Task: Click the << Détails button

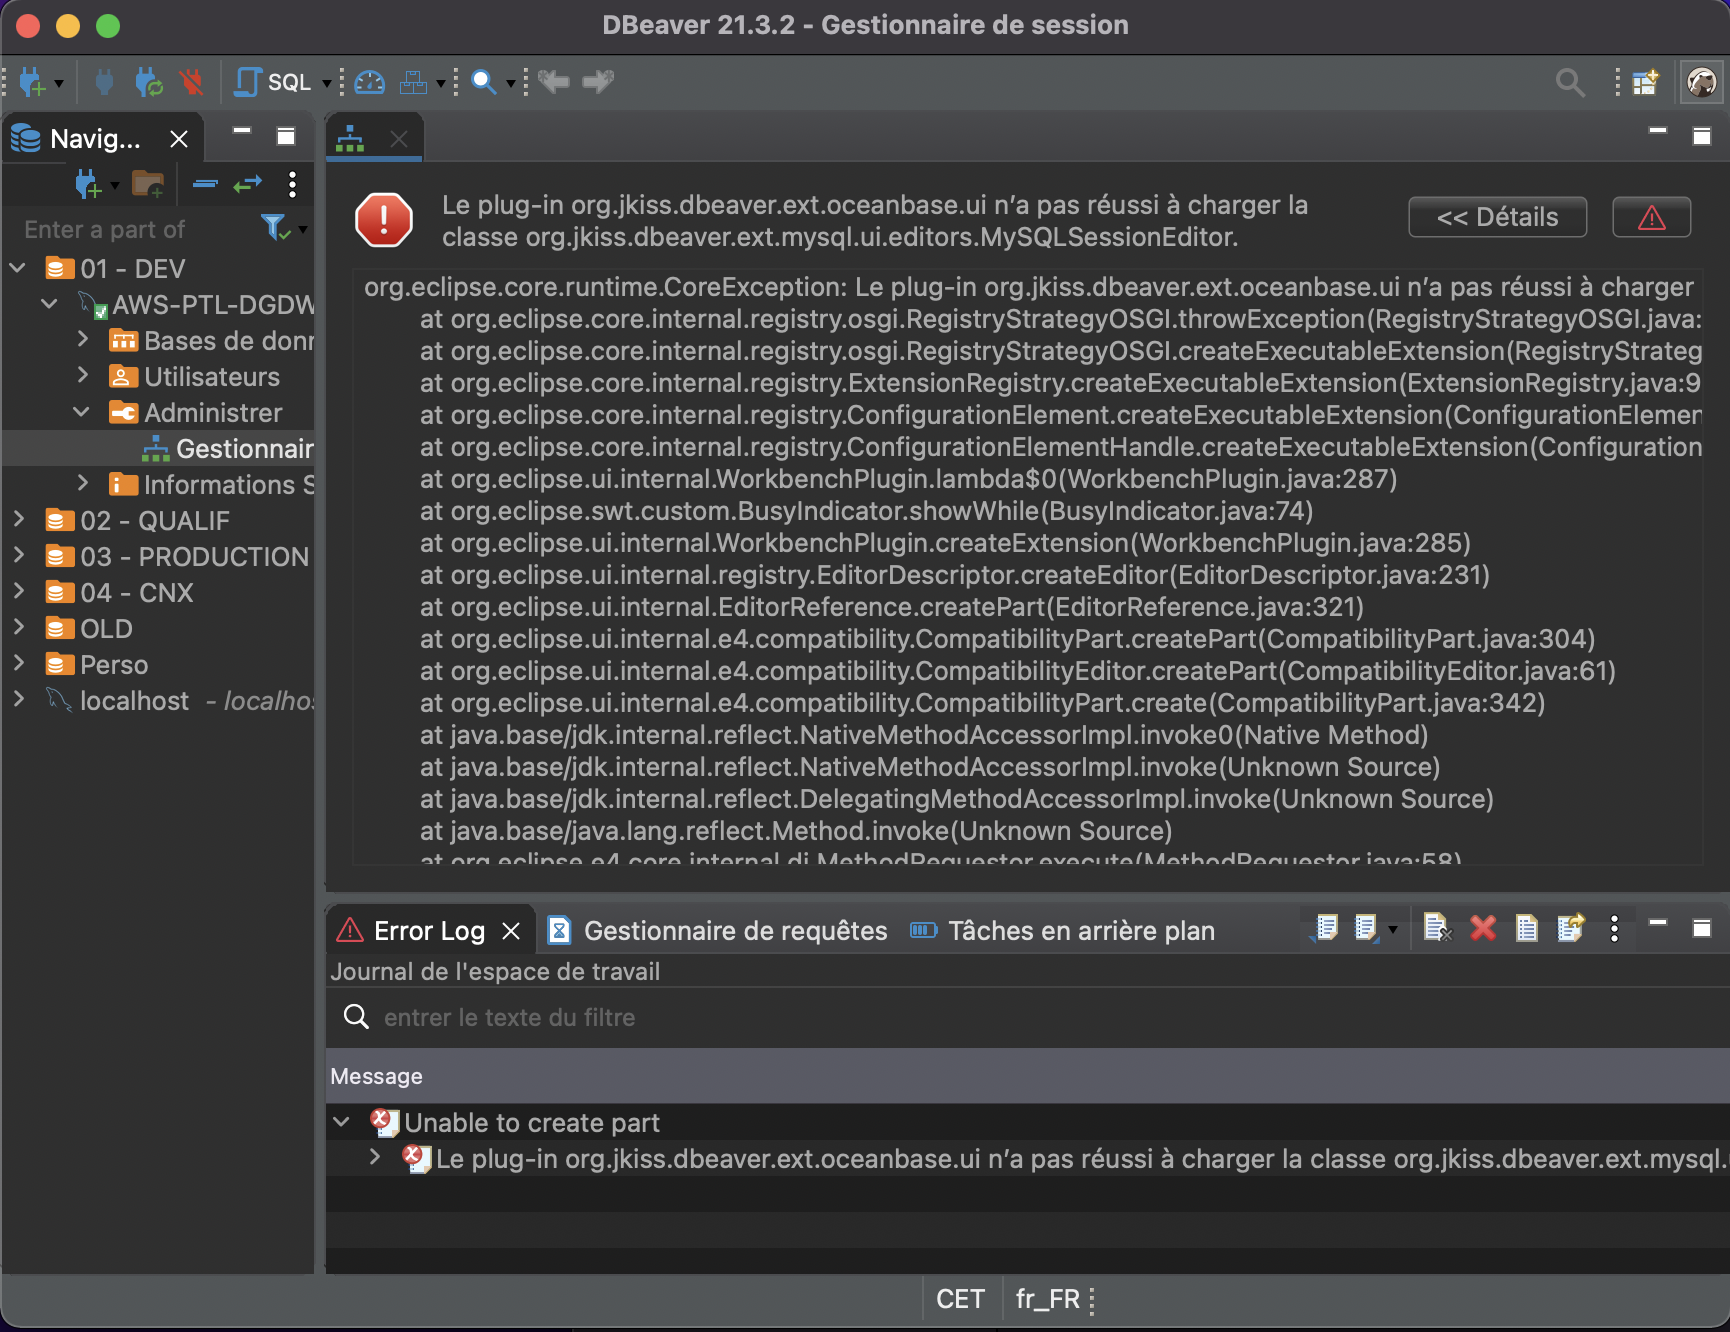Action: click(1497, 217)
